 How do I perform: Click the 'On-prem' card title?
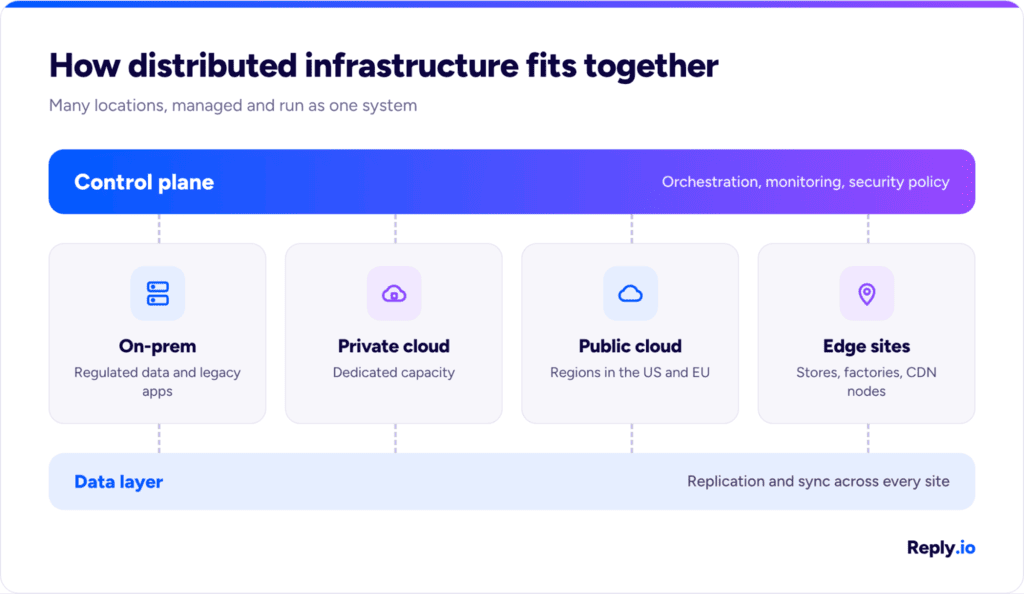pyautogui.click(x=157, y=346)
